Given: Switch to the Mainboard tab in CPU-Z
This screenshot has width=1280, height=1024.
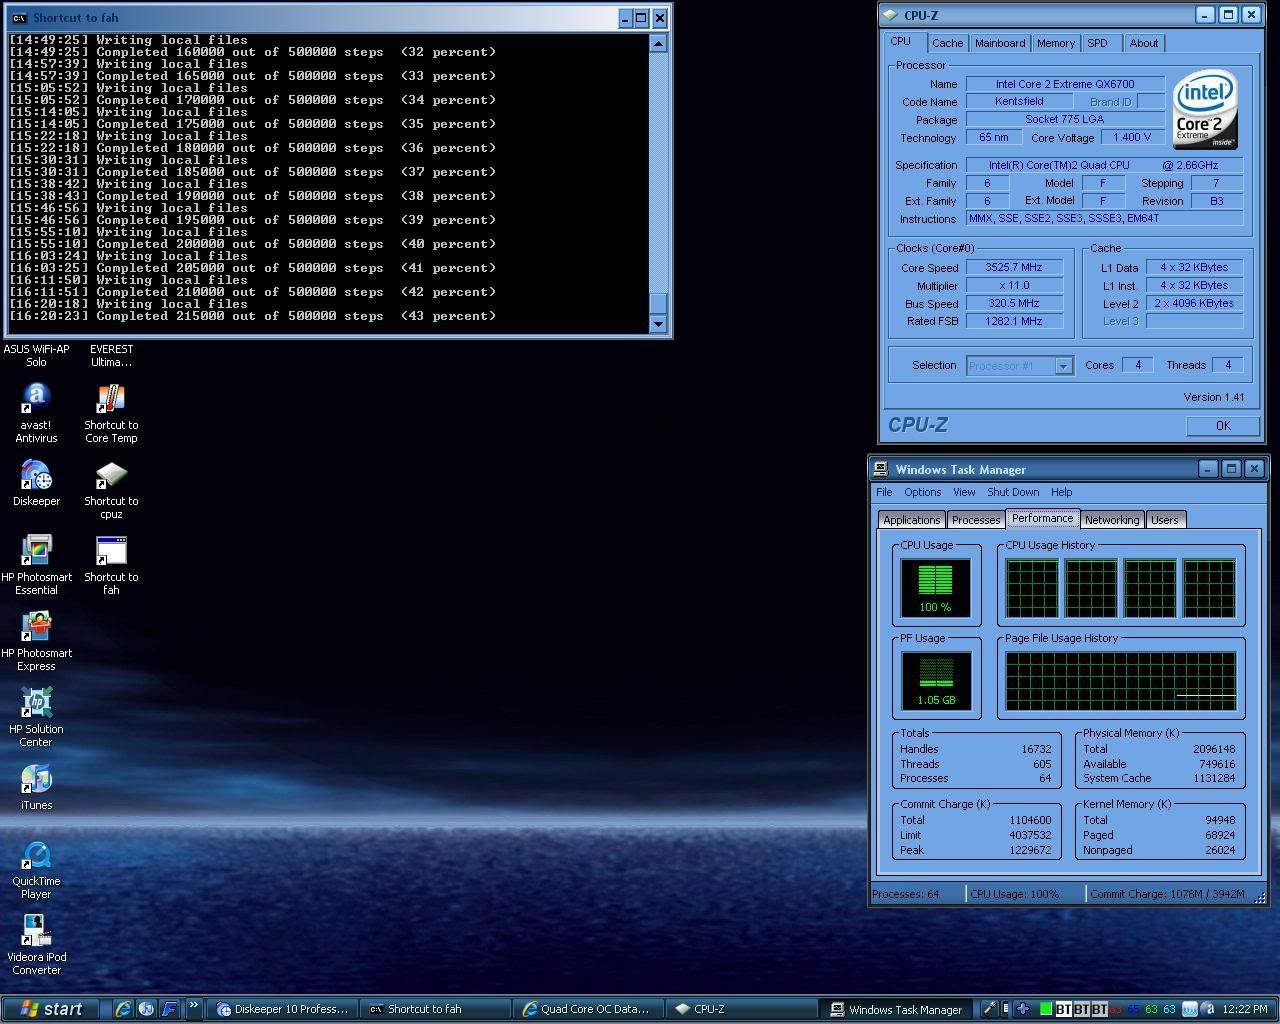Looking at the screenshot, I should click(x=1000, y=43).
